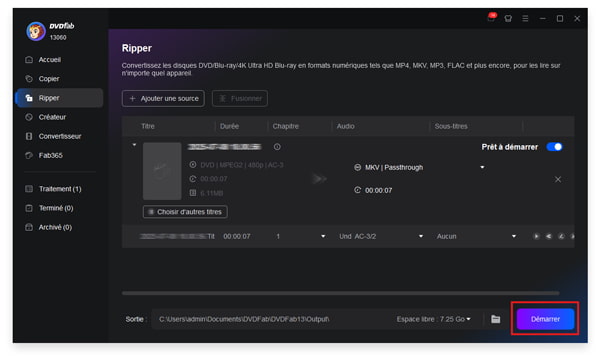This screenshot has width=600, height=360.
Task: Open the skin/theme shirt icon
Action: click(508, 18)
